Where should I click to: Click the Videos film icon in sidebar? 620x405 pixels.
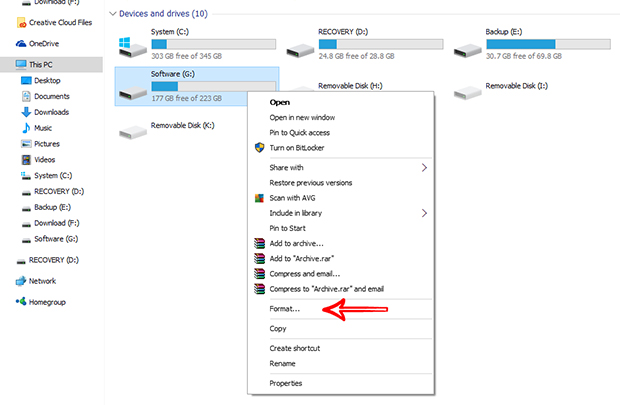pos(26,160)
